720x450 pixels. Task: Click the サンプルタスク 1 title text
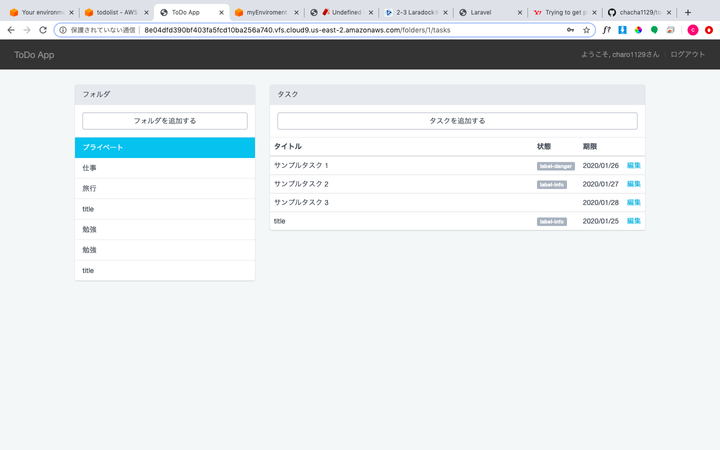[301, 165]
